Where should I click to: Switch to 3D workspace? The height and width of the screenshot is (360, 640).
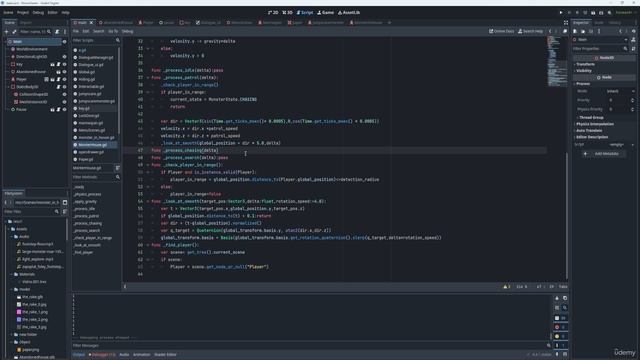(287, 13)
